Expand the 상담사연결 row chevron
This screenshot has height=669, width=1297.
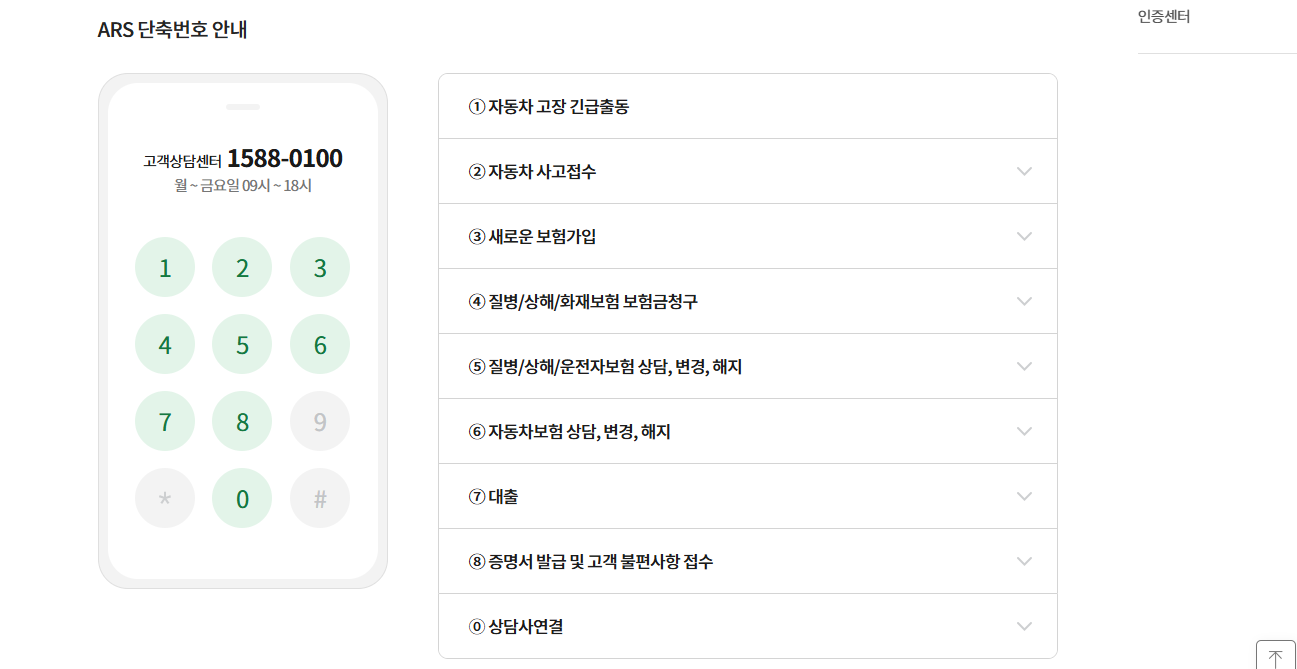pos(1024,626)
